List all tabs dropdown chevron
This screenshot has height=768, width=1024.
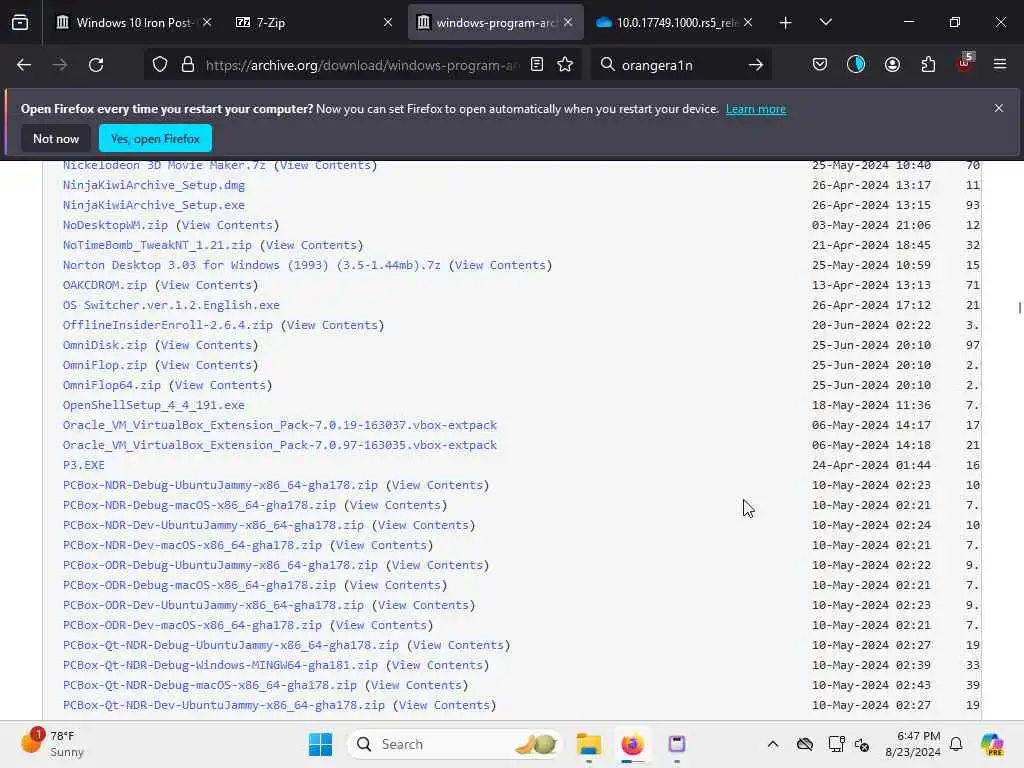point(825,23)
